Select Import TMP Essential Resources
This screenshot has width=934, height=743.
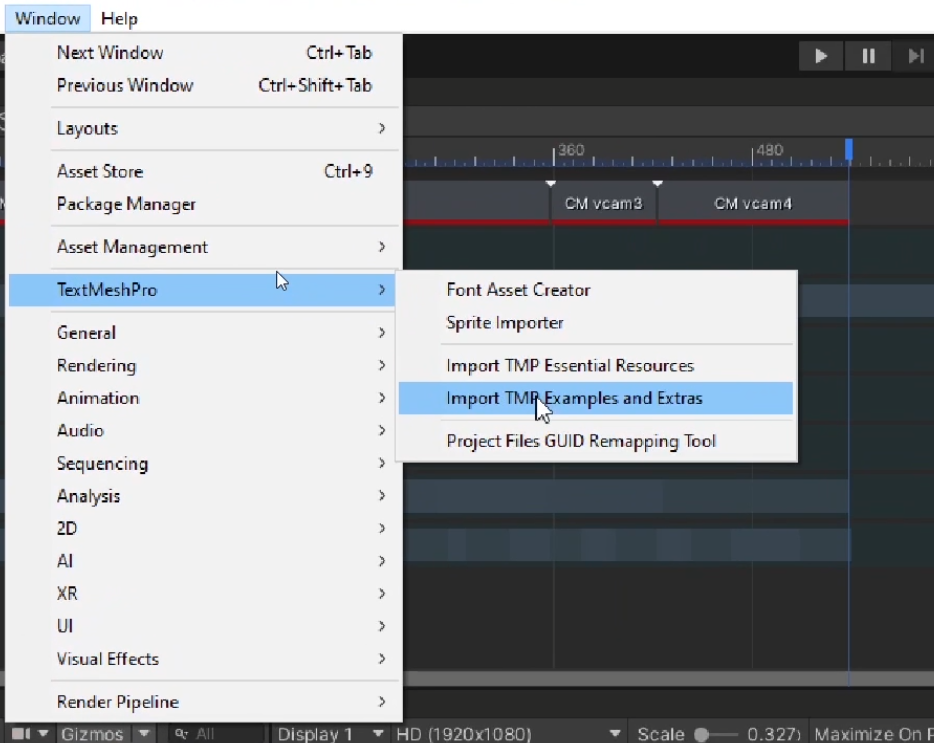pyautogui.click(x=570, y=365)
